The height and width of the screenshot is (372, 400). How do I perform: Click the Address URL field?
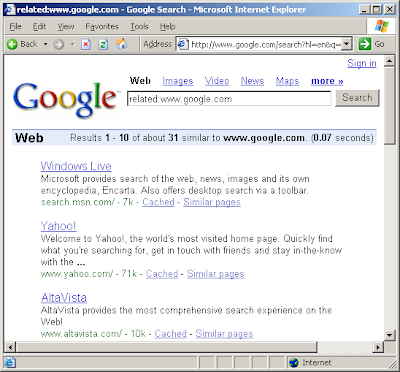(265, 44)
